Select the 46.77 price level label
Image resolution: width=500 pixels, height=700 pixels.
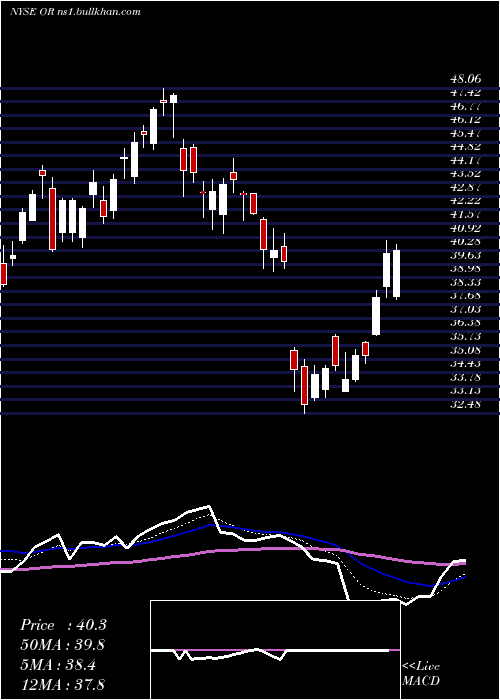pos(464,106)
